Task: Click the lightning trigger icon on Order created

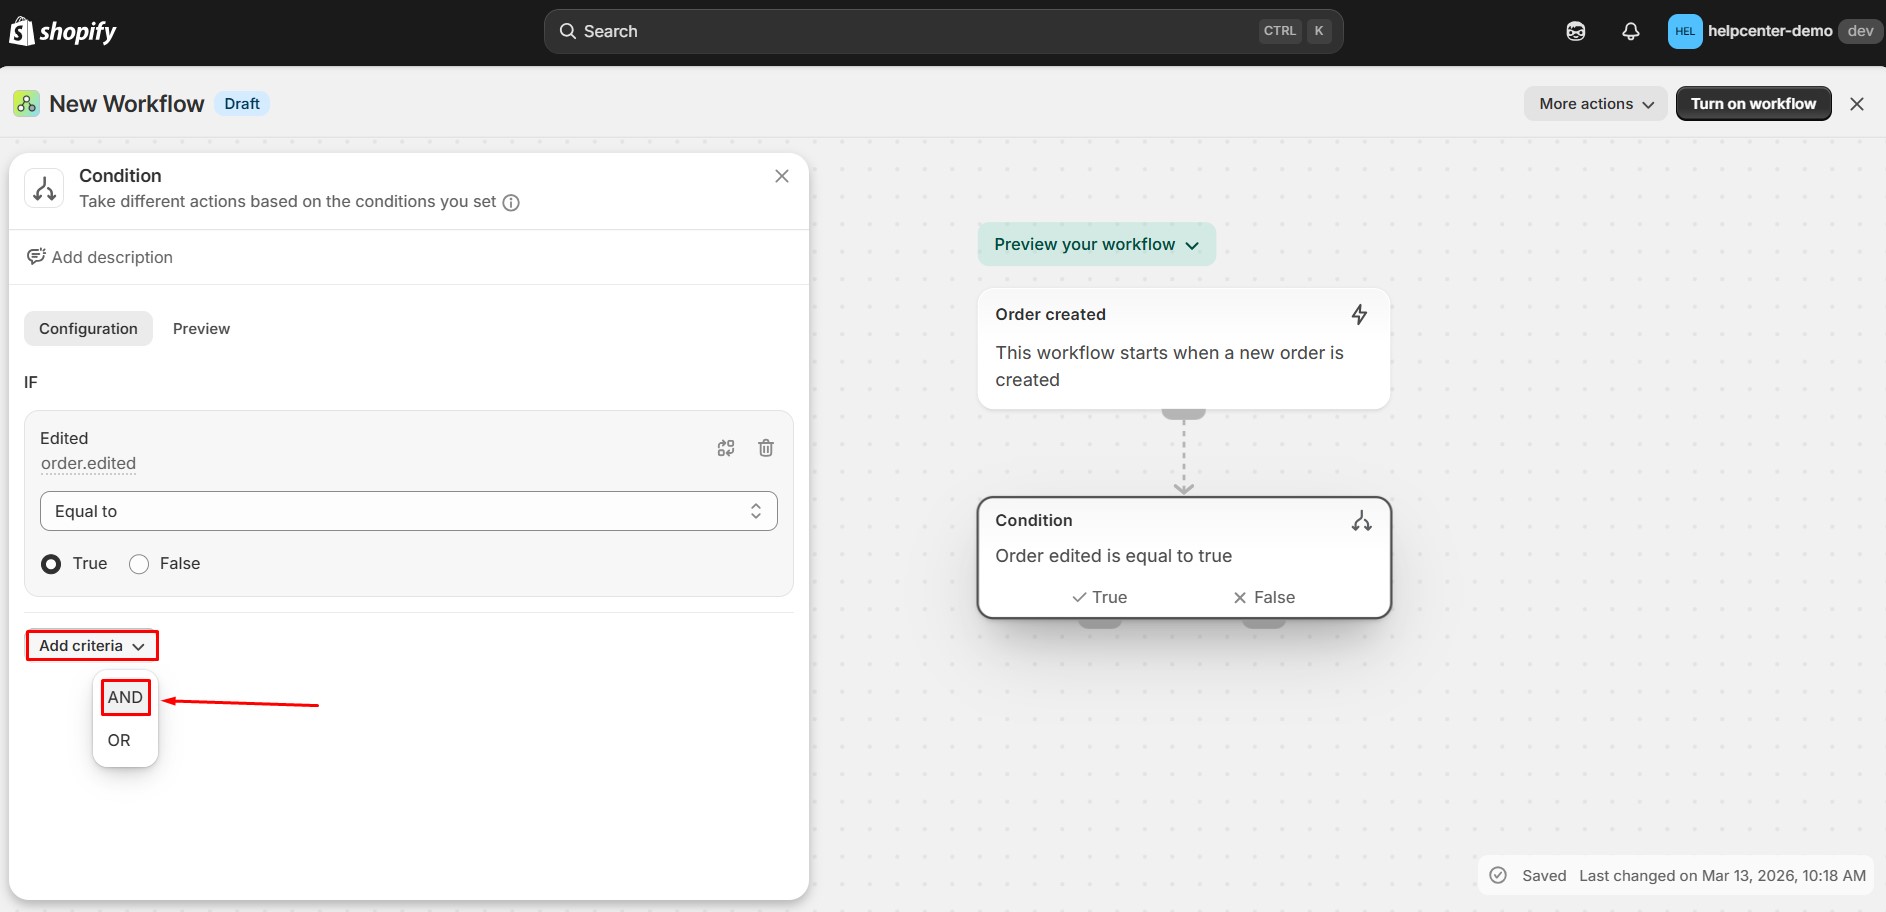Action: pos(1359,315)
